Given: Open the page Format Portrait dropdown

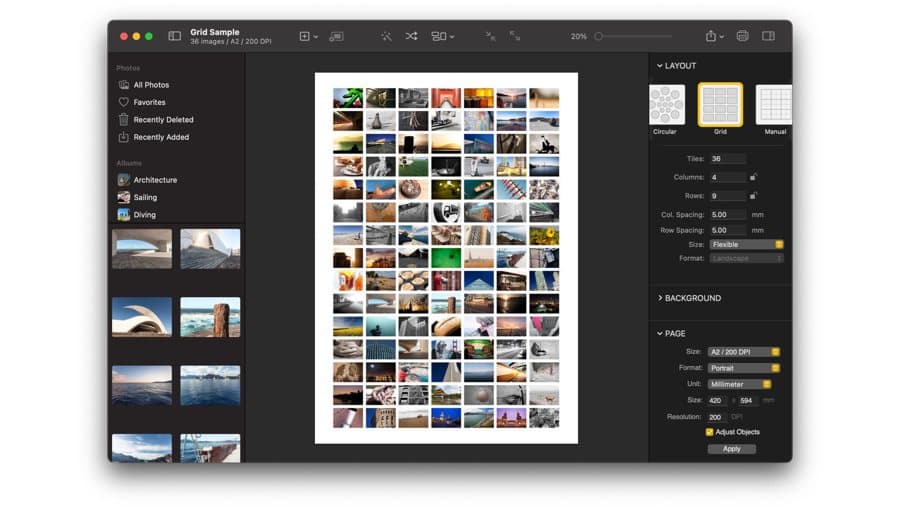Looking at the screenshot, I should click(743, 368).
